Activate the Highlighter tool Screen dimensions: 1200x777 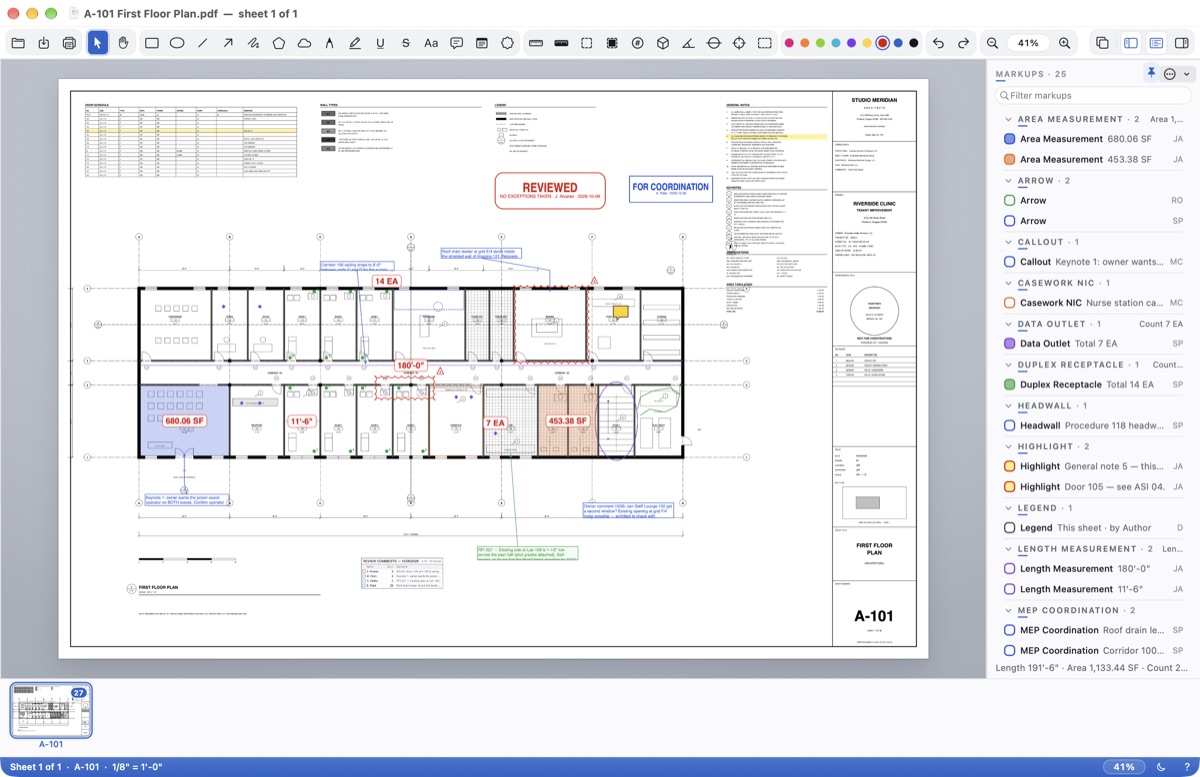[355, 43]
